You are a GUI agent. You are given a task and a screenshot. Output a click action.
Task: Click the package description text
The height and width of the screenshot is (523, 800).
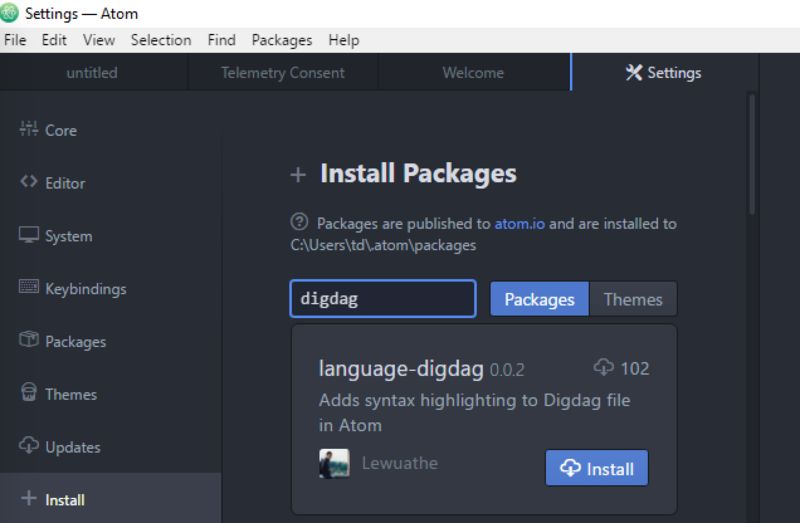[x=474, y=412]
